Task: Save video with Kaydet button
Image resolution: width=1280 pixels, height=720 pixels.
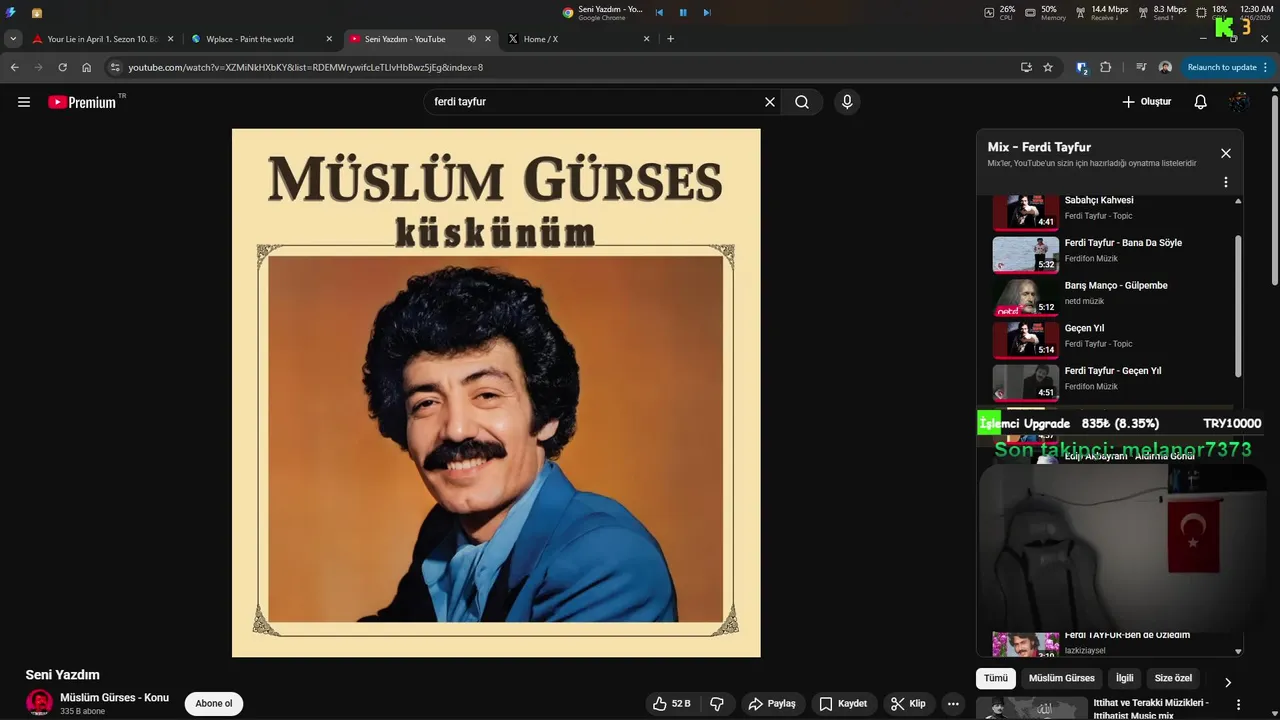Action: (843, 704)
